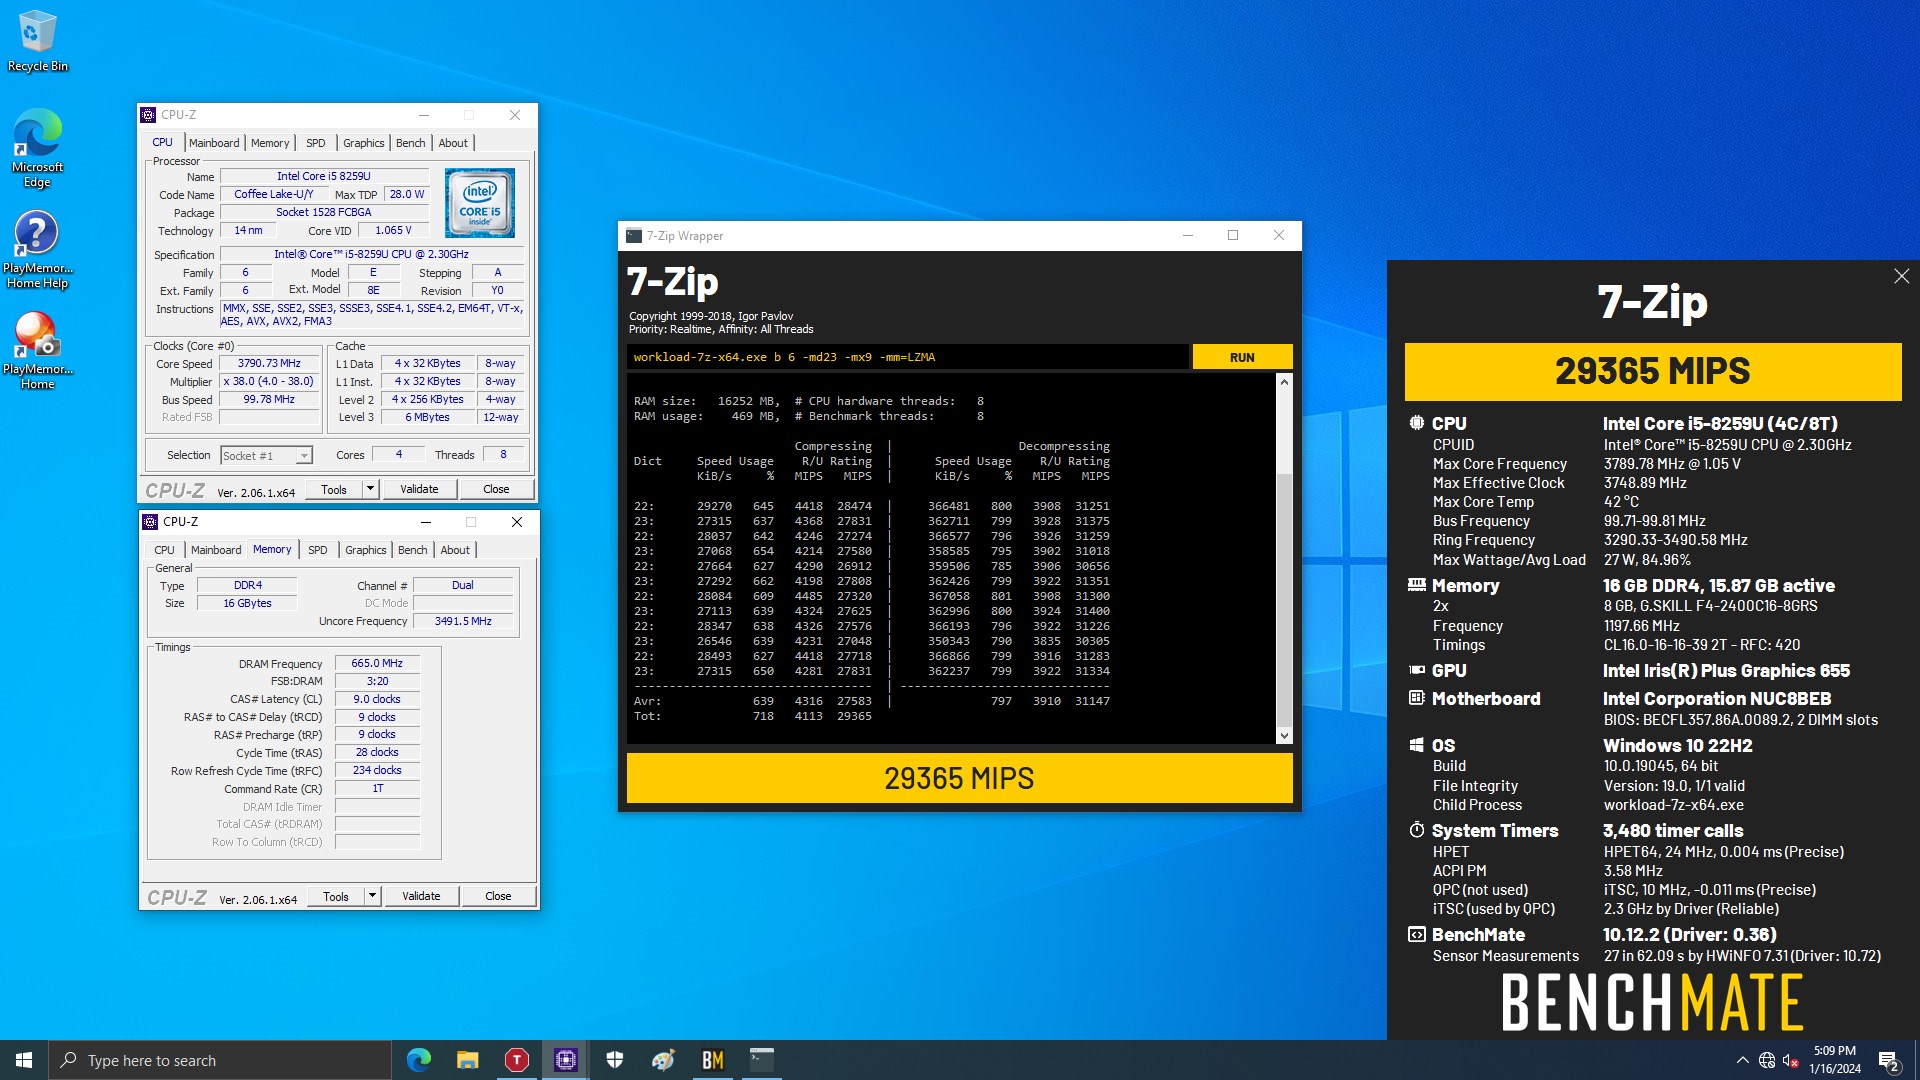The height and width of the screenshot is (1080, 1920).
Task: Open Socket #1 selection dropdown in CPU-Z
Action: pyautogui.click(x=266, y=455)
